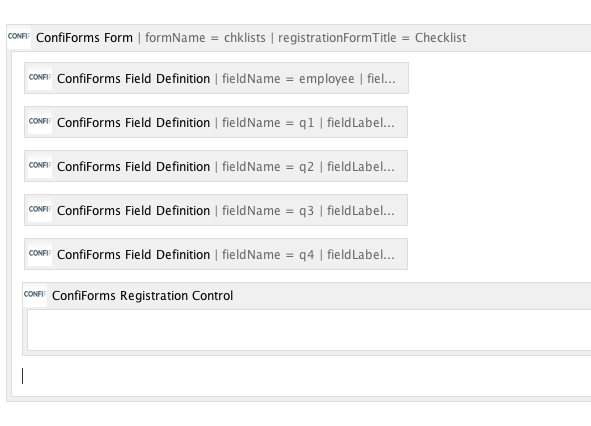The width and height of the screenshot is (591, 426).
Task: Click the registrationFormTitle = Checklist parameter
Action: coord(372,38)
